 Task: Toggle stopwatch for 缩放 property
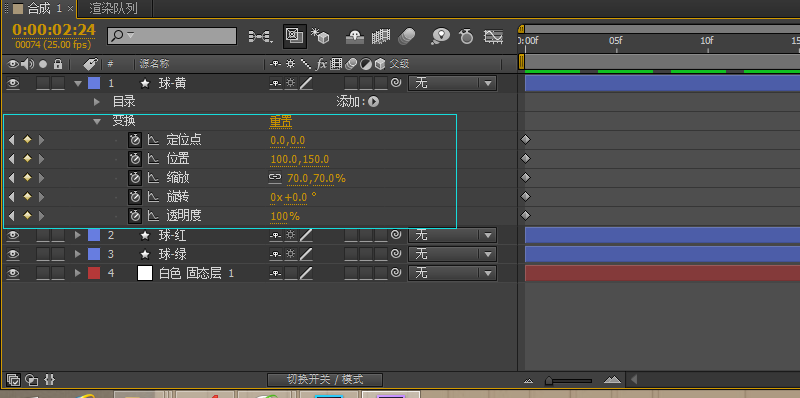pos(135,178)
